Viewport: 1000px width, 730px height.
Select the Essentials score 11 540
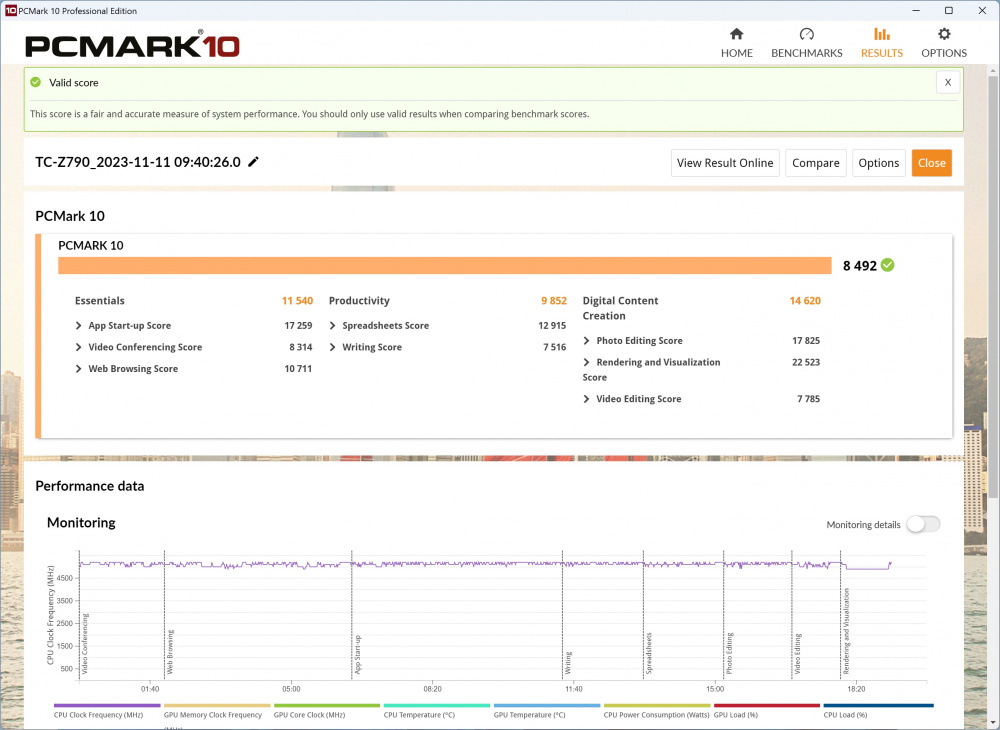297,300
